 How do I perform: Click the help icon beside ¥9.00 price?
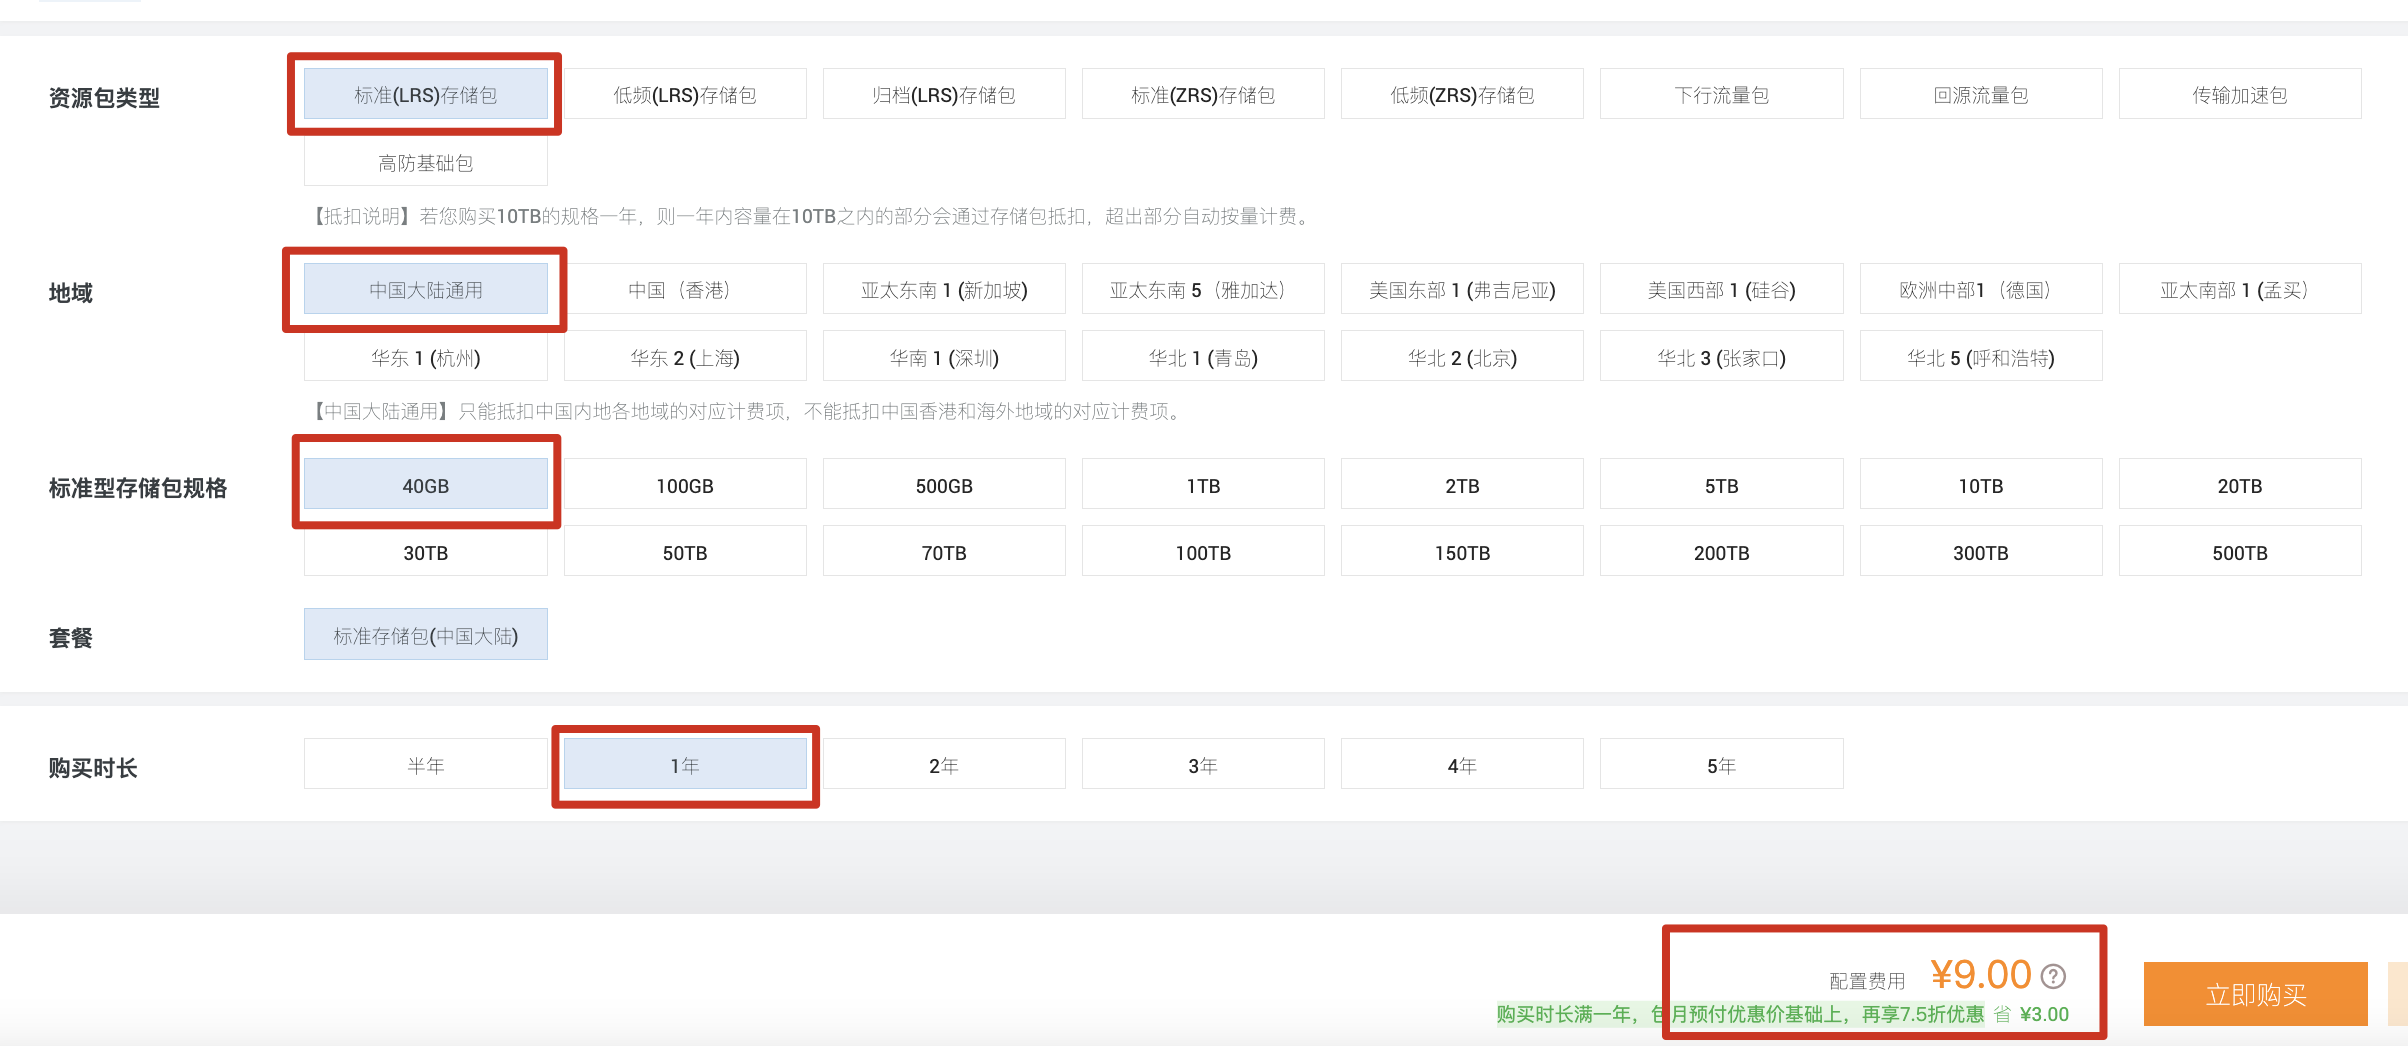click(x=2053, y=975)
